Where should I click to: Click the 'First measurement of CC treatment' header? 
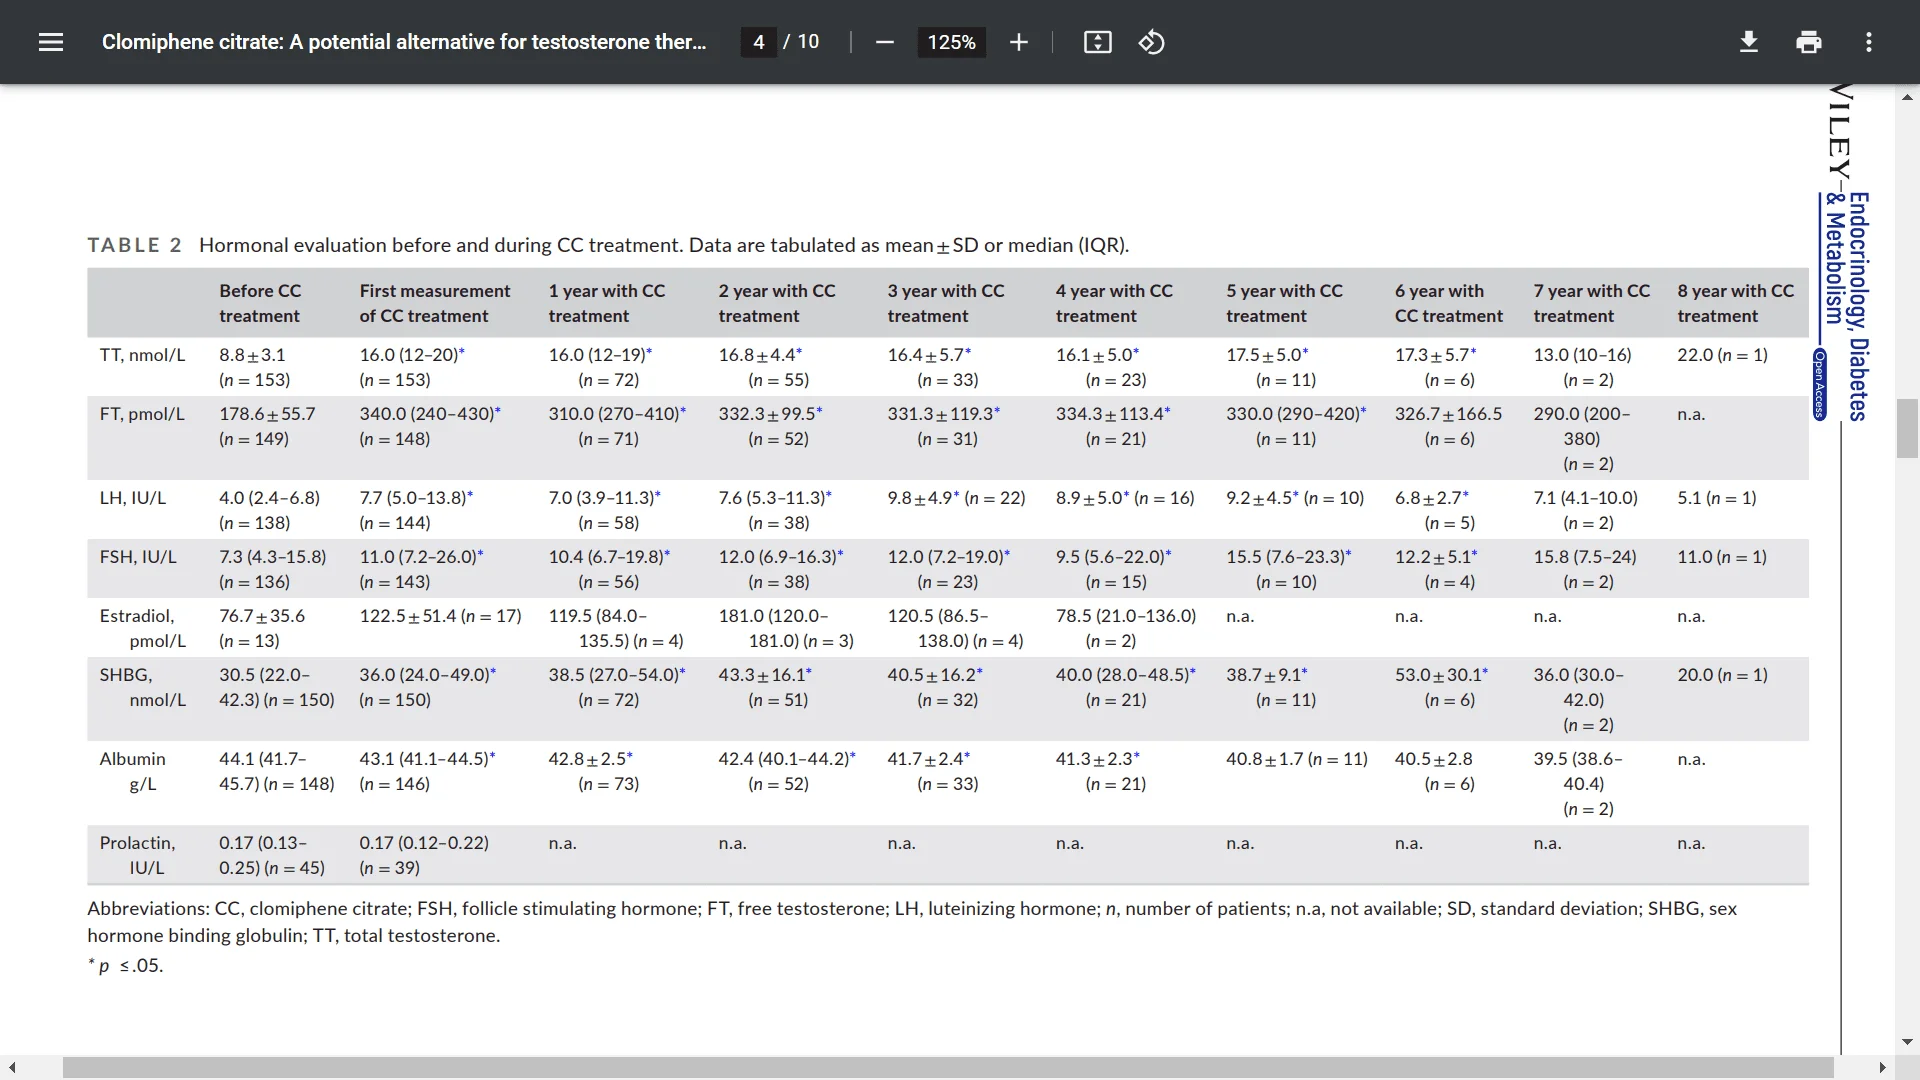coord(435,303)
